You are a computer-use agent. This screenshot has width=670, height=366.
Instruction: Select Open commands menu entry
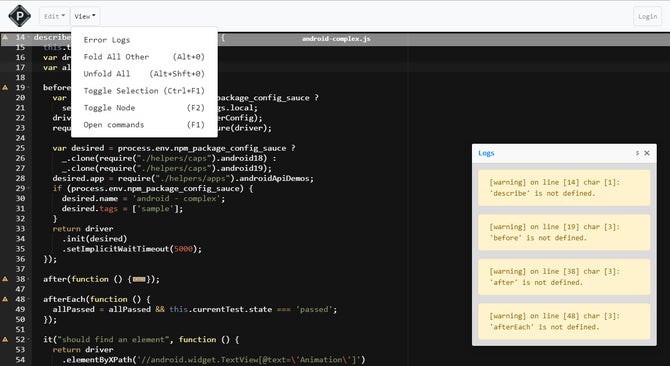144,125
